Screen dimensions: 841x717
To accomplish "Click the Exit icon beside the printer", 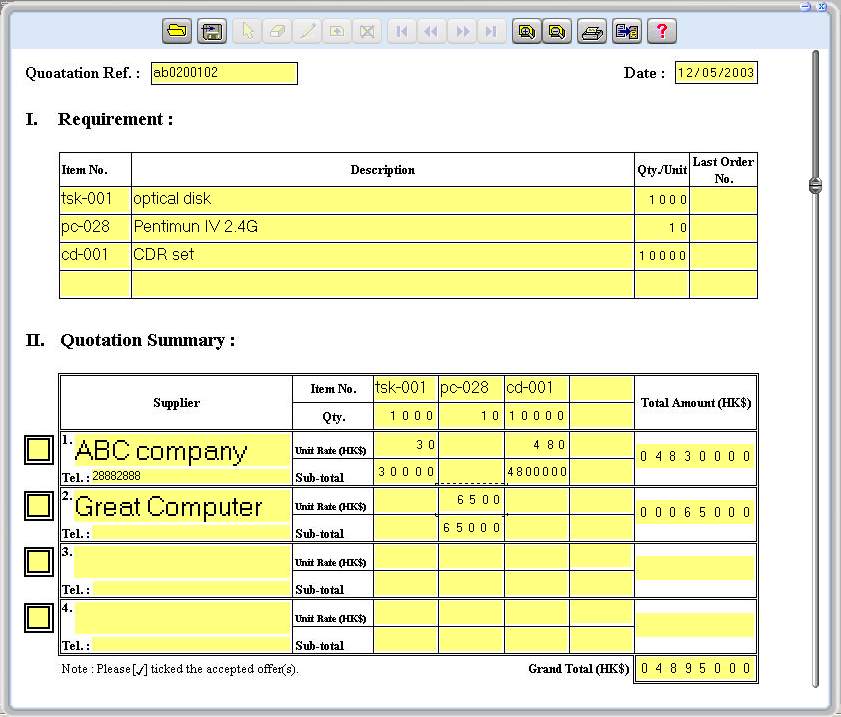I will click(x=627, y=31).
